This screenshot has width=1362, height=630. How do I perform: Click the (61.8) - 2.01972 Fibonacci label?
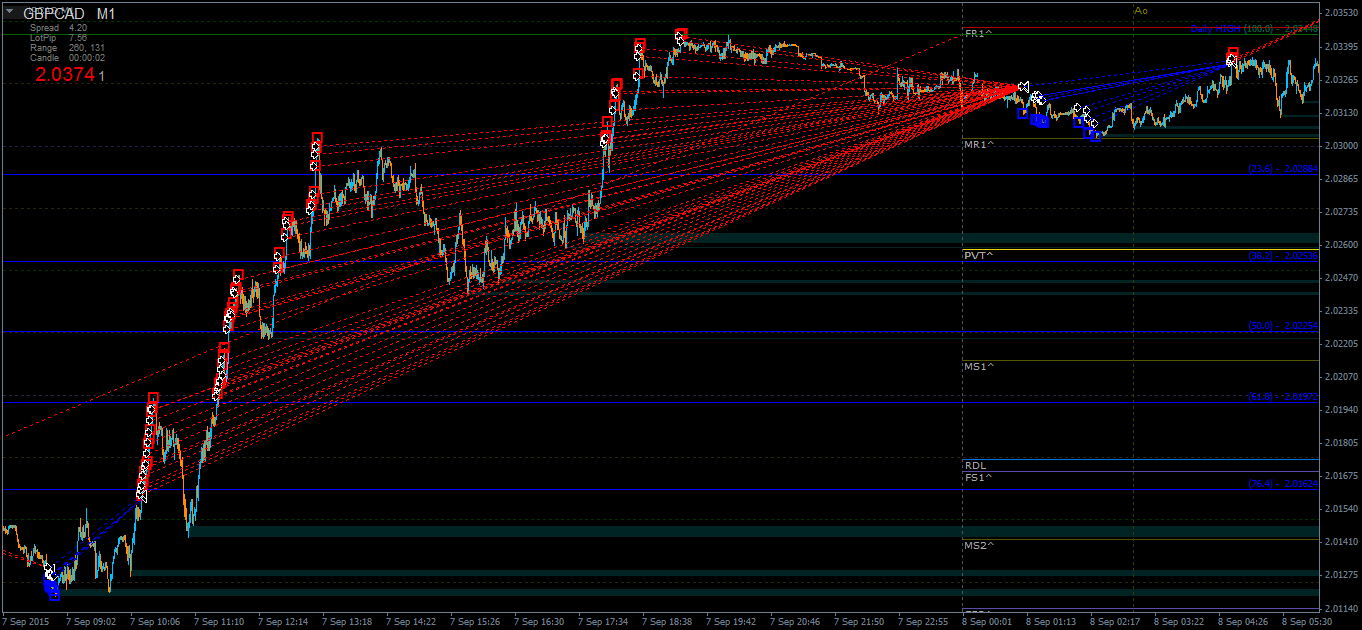(x=1283, y=397)
